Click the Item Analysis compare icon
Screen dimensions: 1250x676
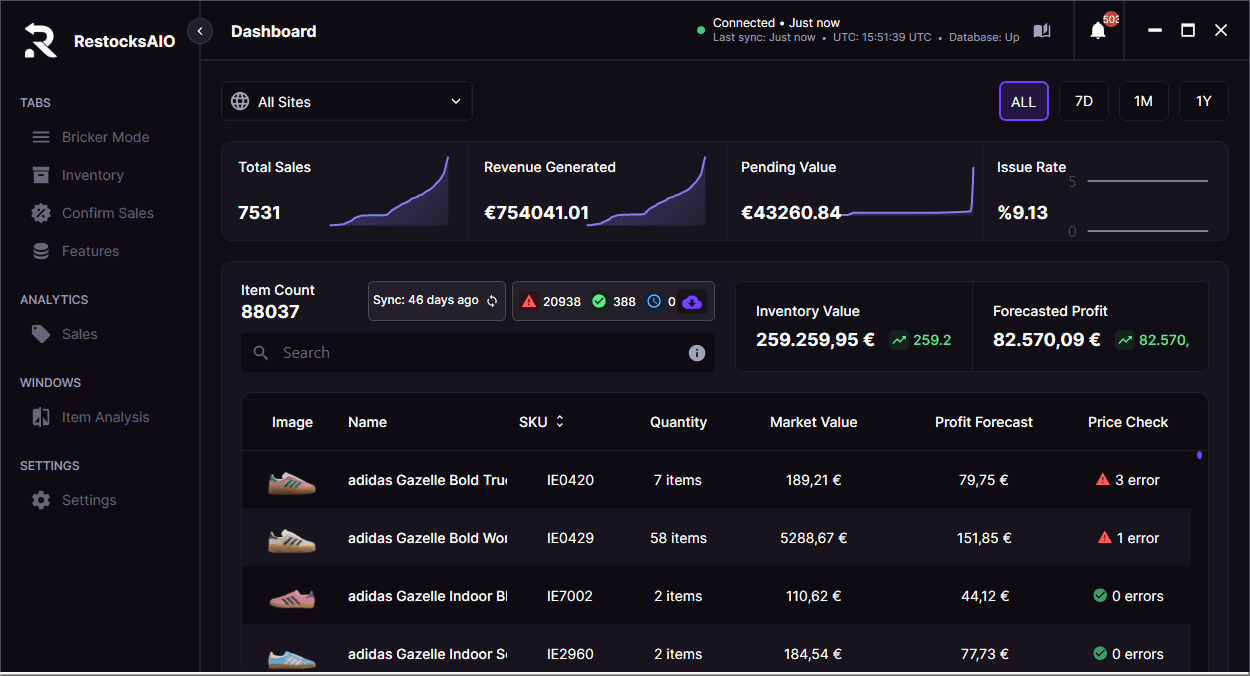(41, 417)
